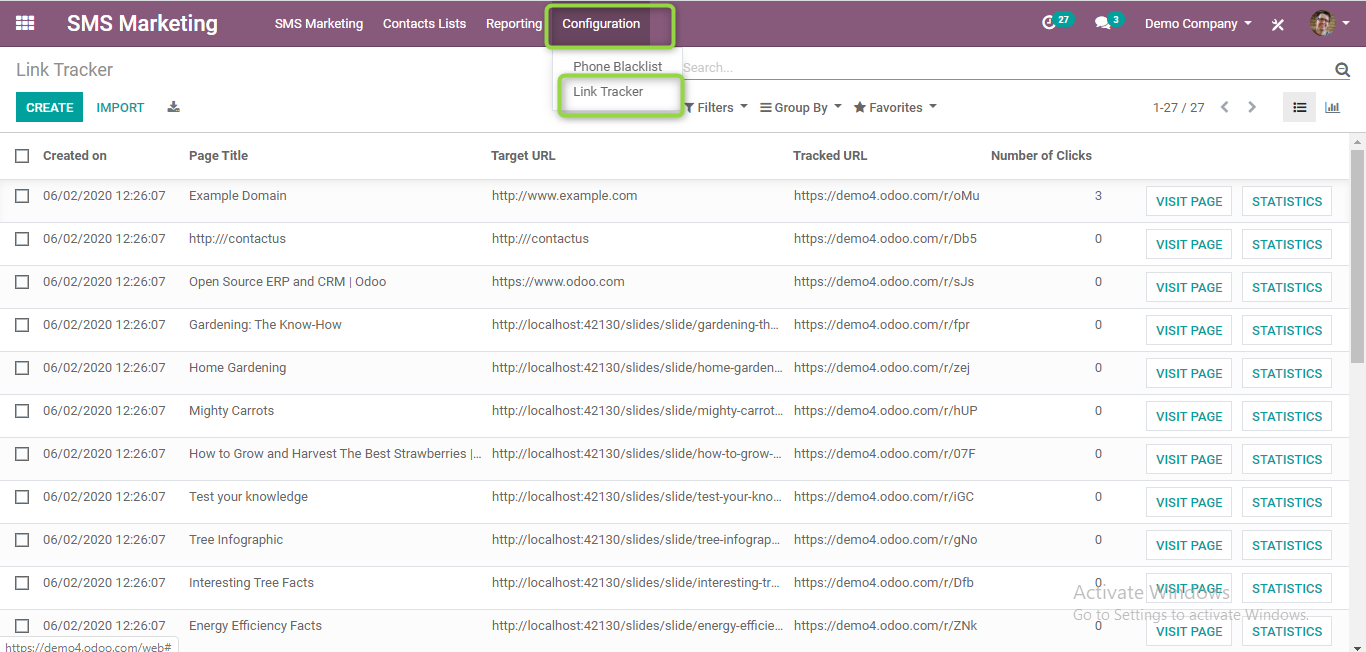
Task: Click the CREATE button
Action: pyautogui.click(x=49, y=107)
